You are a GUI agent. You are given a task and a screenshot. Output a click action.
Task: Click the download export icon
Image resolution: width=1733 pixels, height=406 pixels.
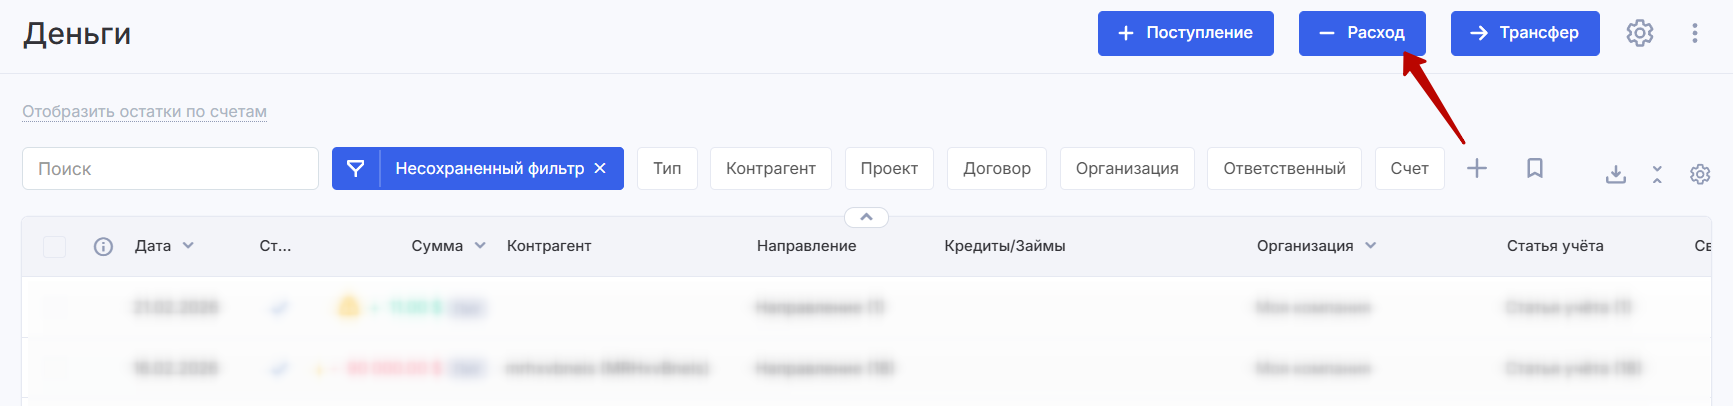click(x=1616, y=174)
